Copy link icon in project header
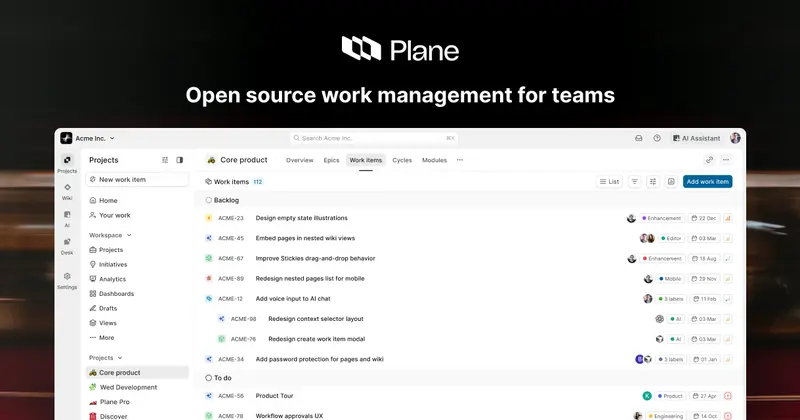 [x=709, y=160]
